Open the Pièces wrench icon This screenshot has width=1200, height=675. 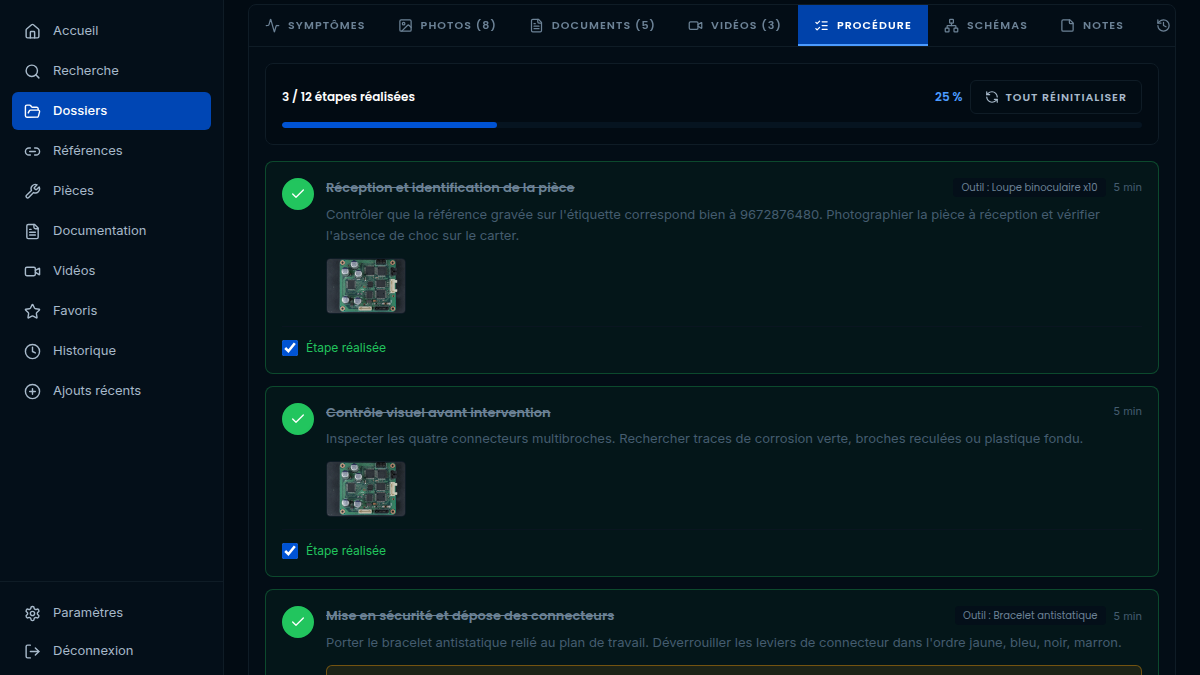pyautogui.click(x=33, y=191)
